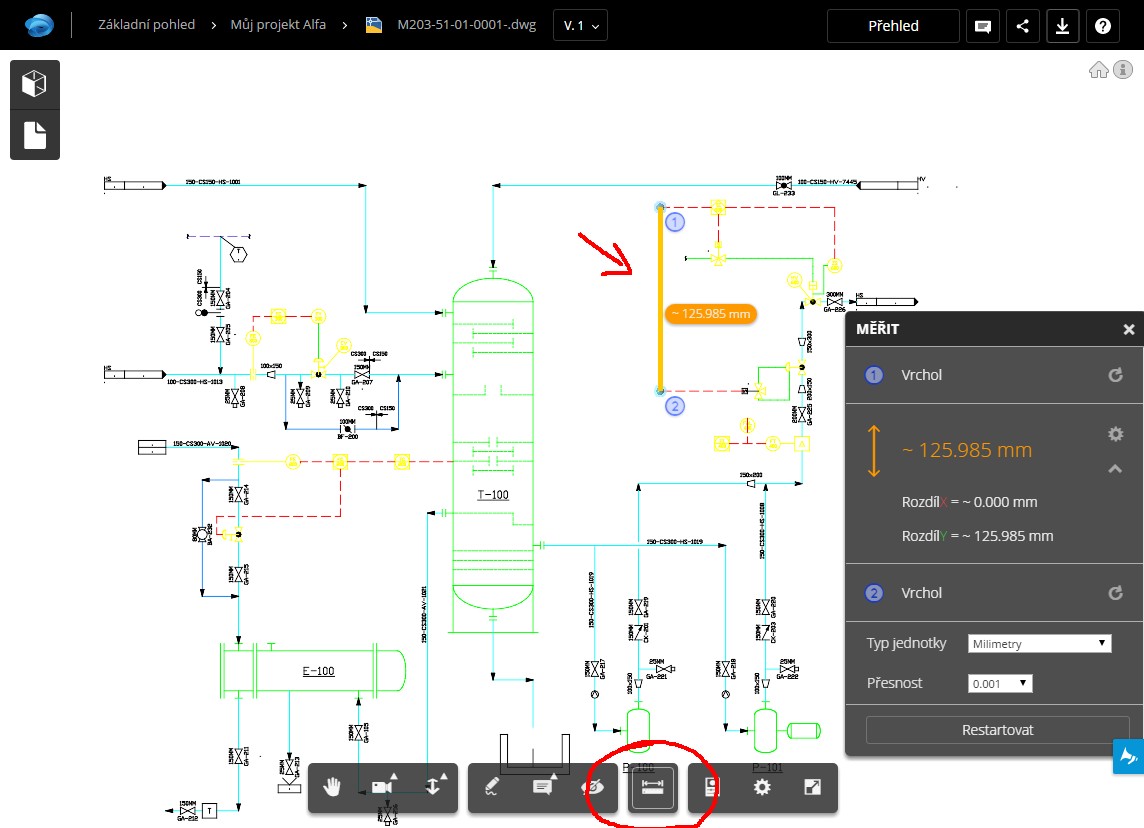
Task: Click the DWG file type icon
Action: pyautogui.click(x=374, y=26)
